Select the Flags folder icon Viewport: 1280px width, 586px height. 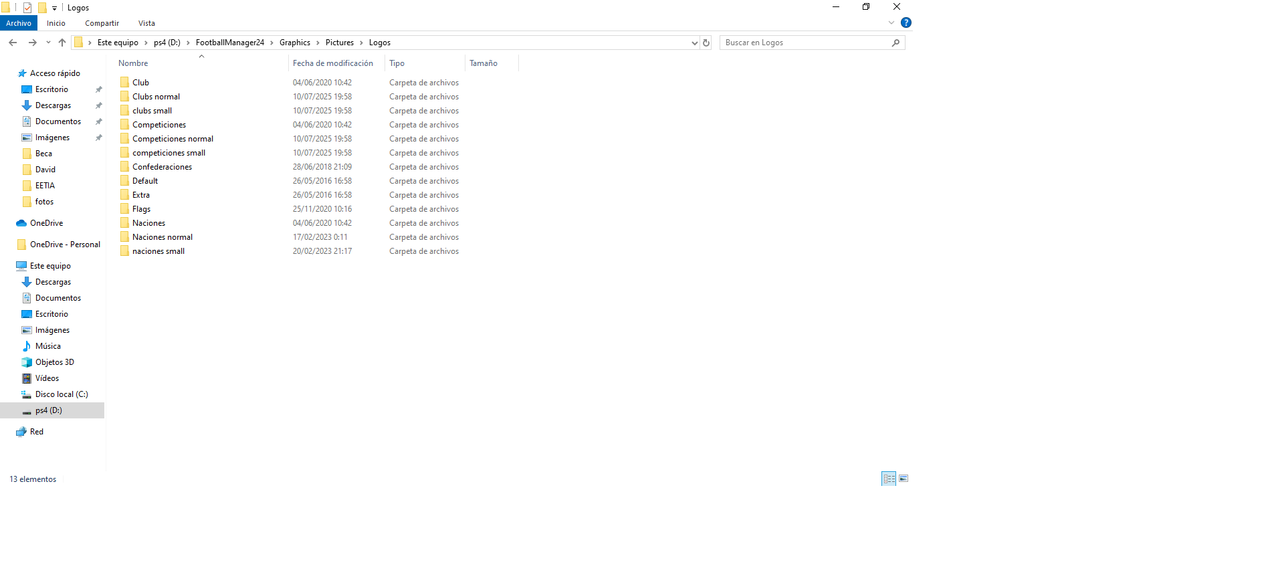(125, 209)
